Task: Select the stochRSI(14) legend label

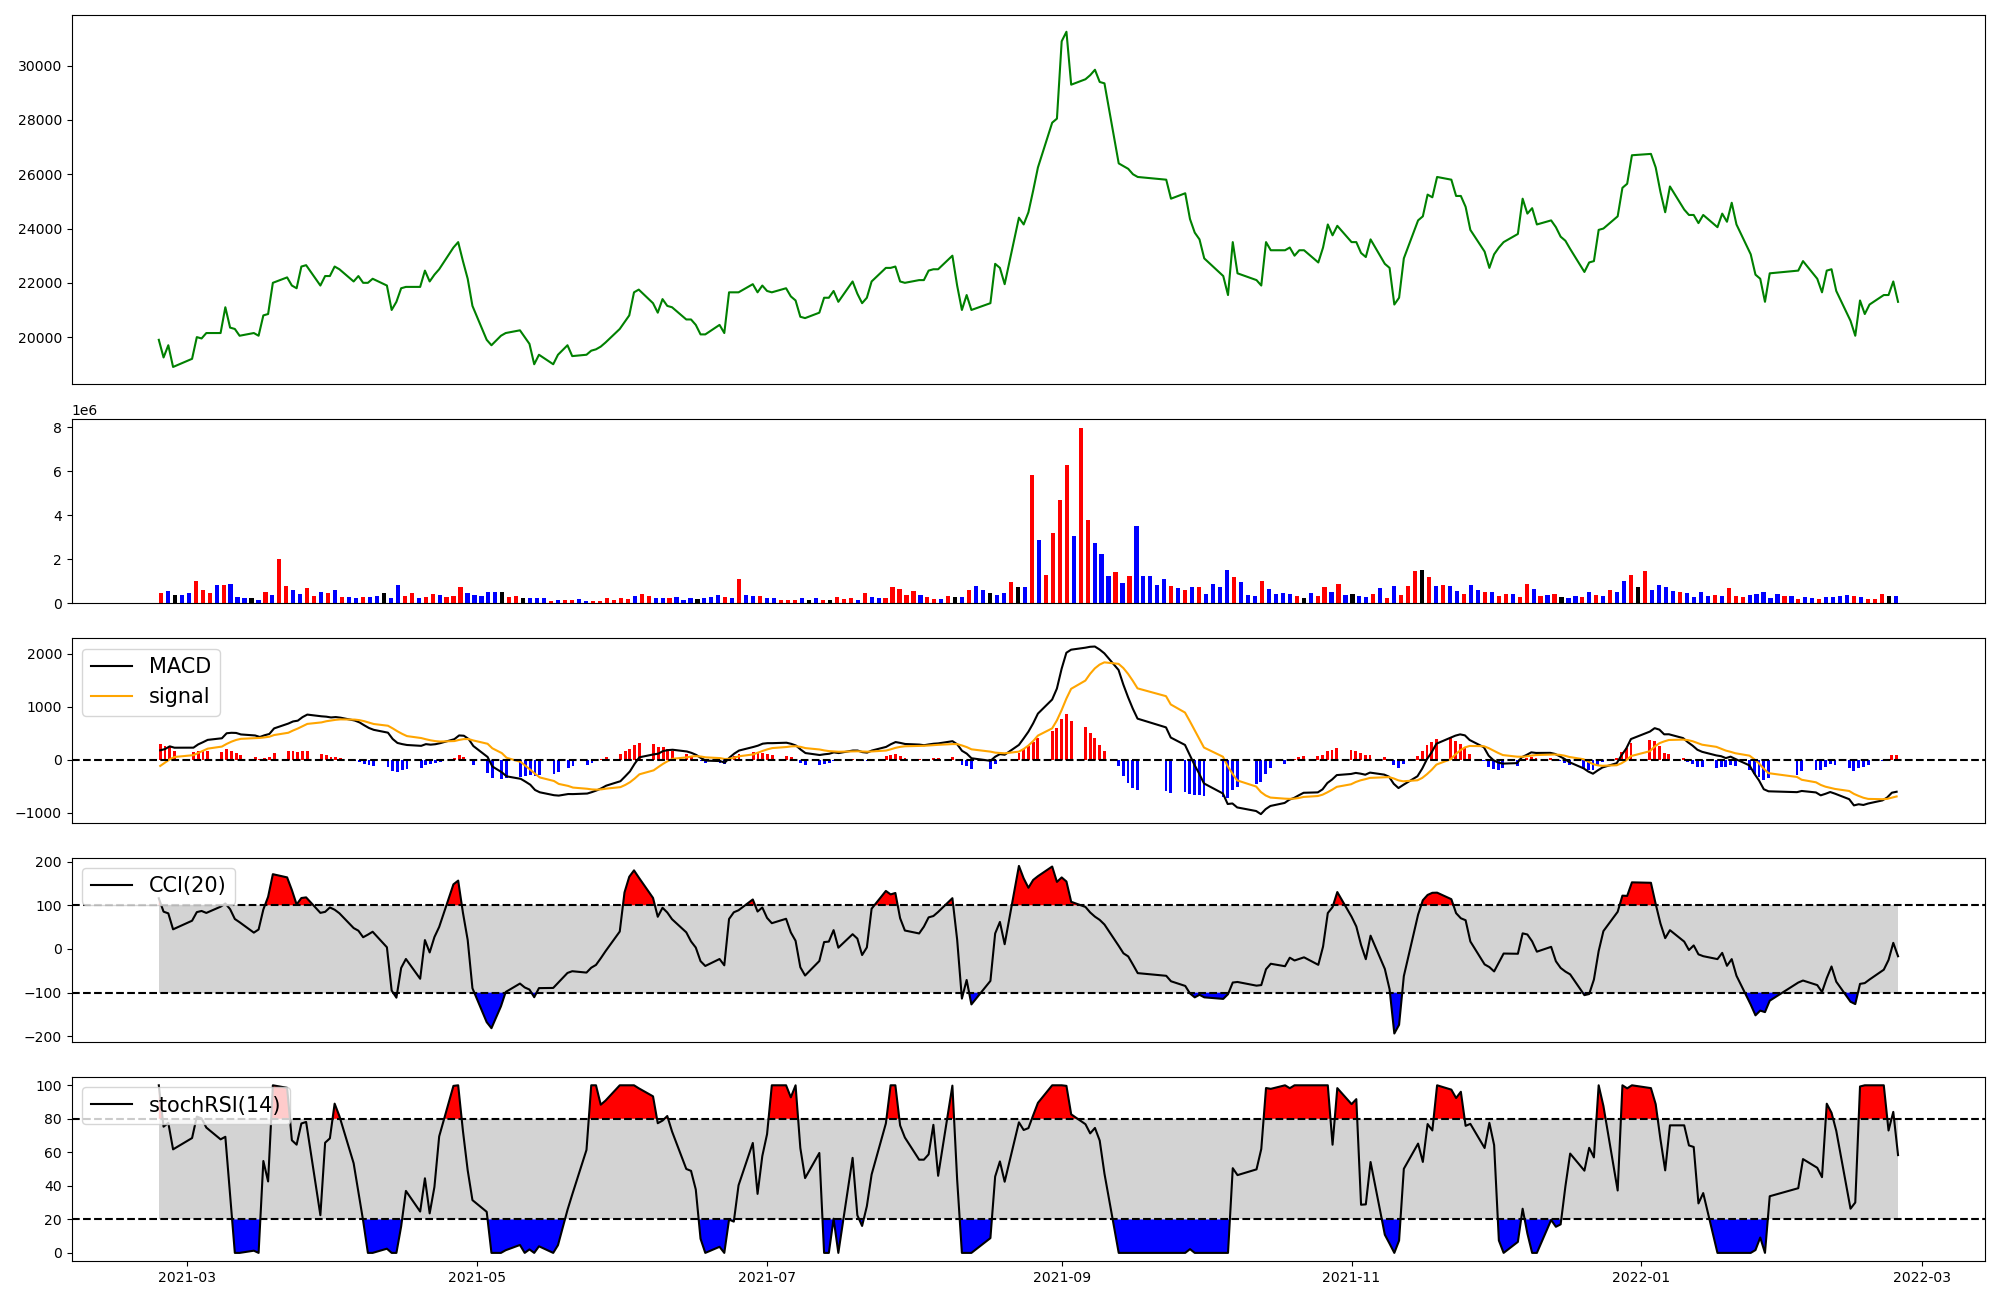Action: pyautogui.click(x=214, y=1105)
